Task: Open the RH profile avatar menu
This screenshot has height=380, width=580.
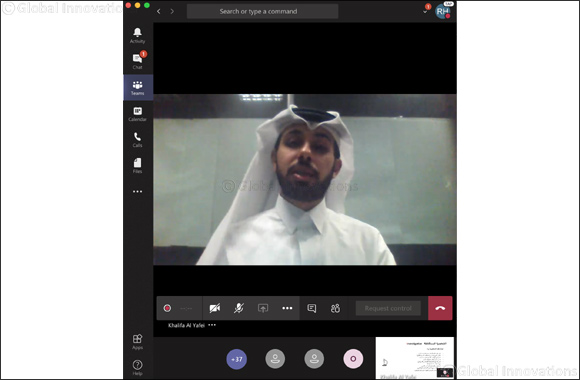Action: 443,11
